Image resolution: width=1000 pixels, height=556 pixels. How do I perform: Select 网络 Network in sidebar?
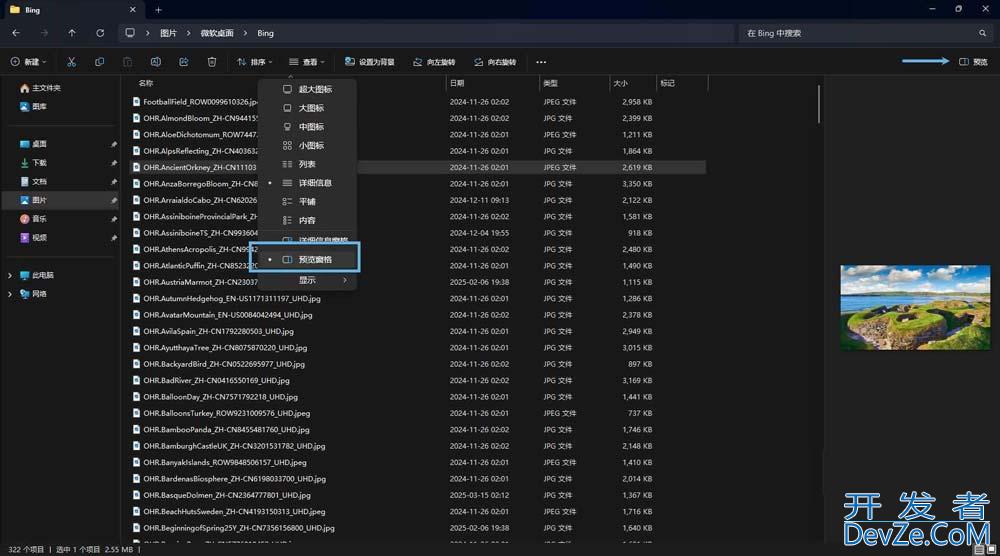click(x=33, y=294)
